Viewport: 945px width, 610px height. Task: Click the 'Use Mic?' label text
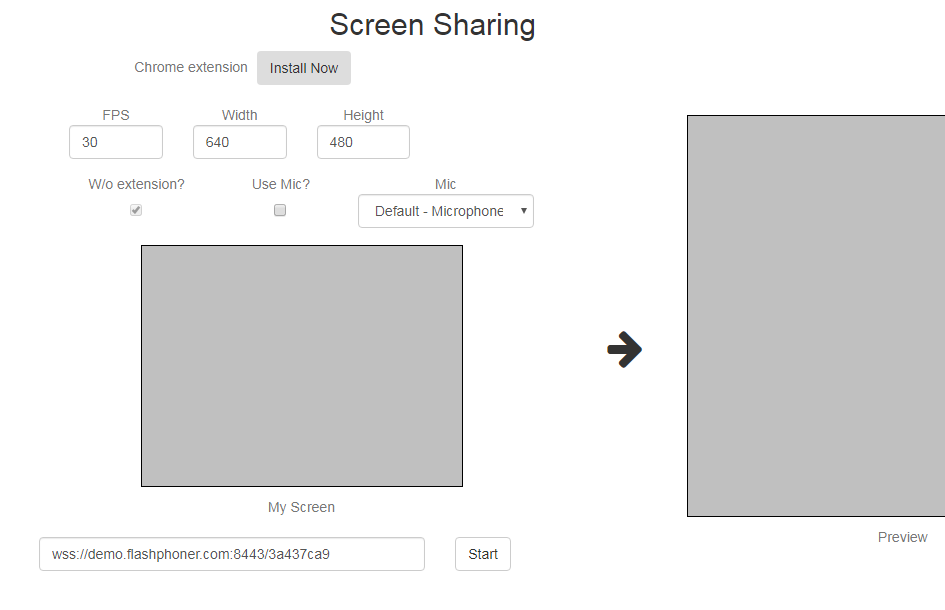[x=281, y=184]
